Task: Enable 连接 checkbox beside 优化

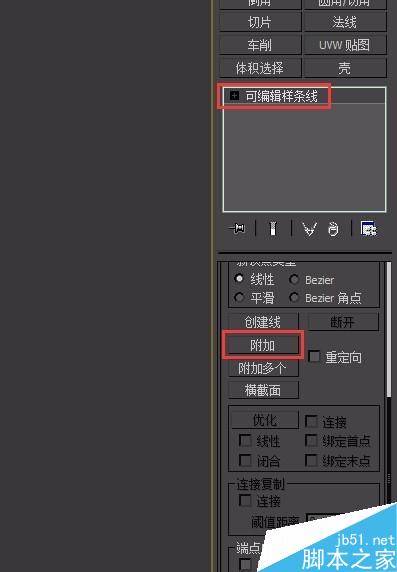Action: click(x=311, y=421)
